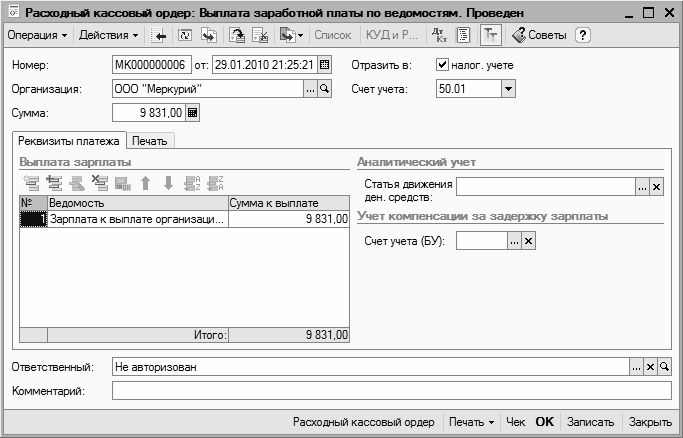Clear the Счет учета (БУ) field

[x=529, y=240]
